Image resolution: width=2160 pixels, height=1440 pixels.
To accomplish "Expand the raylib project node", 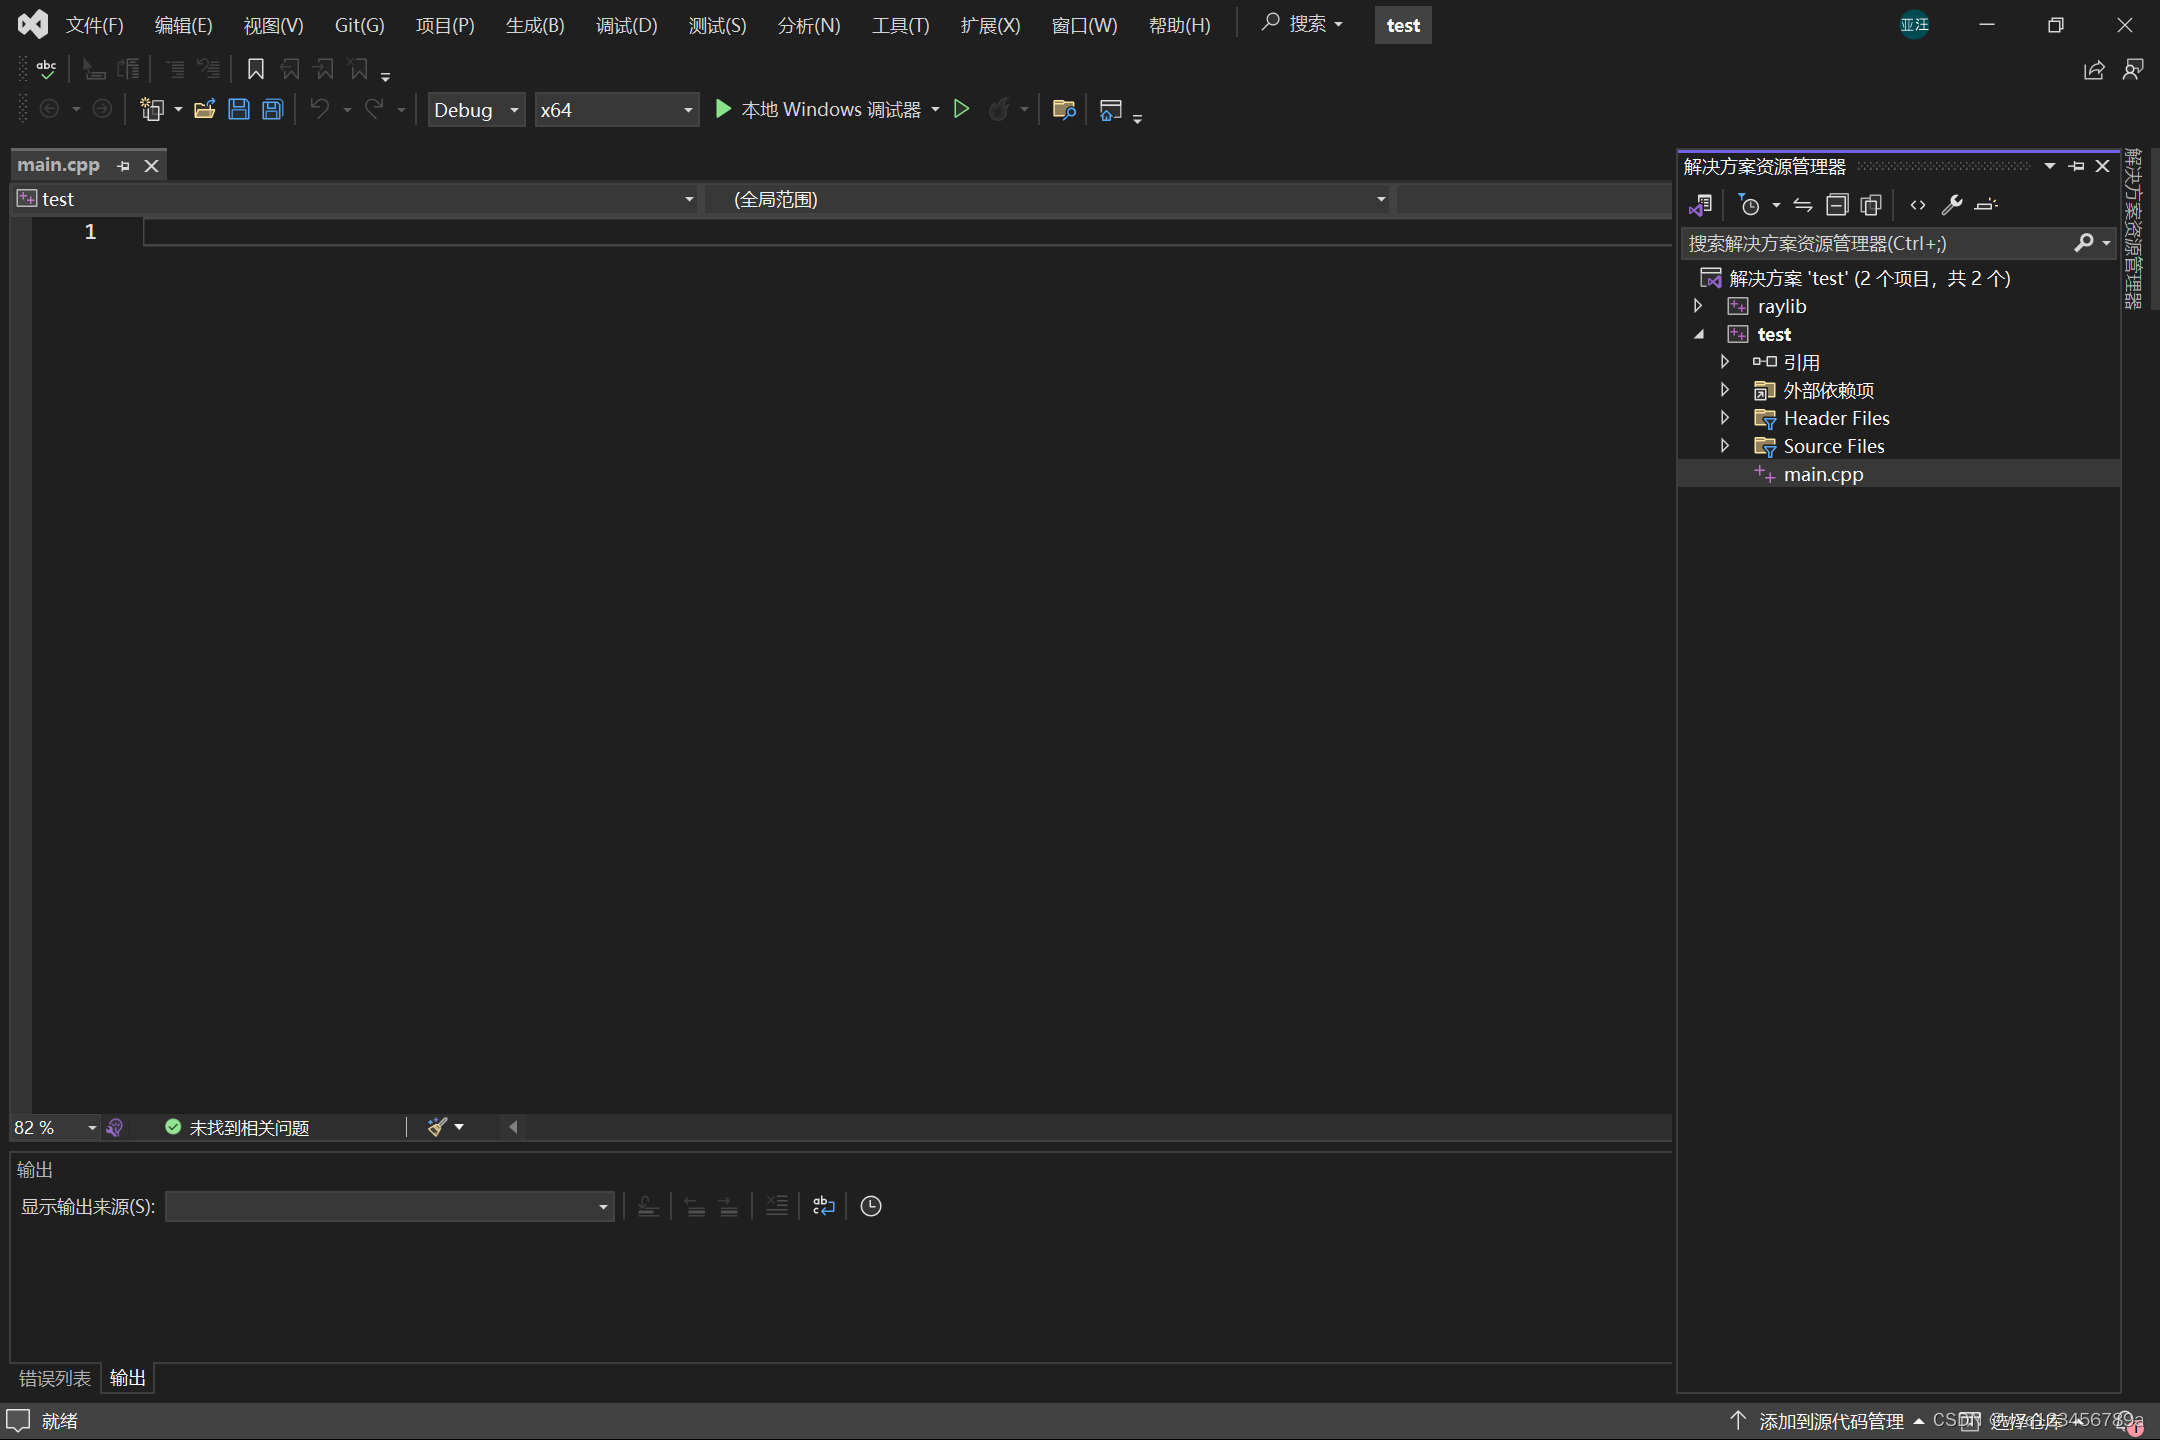I will pos(1698,306).
